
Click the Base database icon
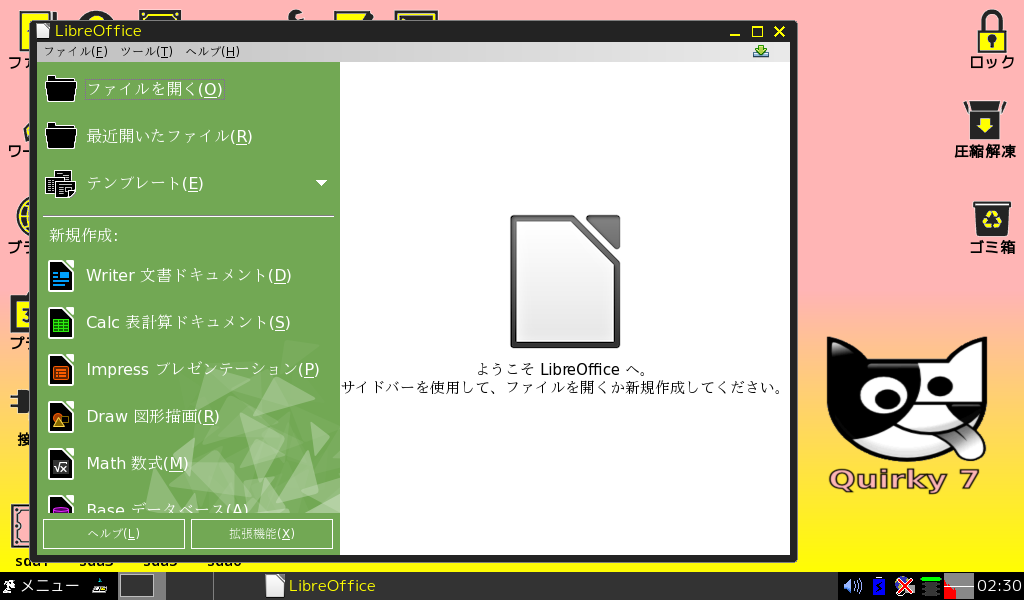tap(61, 504)
